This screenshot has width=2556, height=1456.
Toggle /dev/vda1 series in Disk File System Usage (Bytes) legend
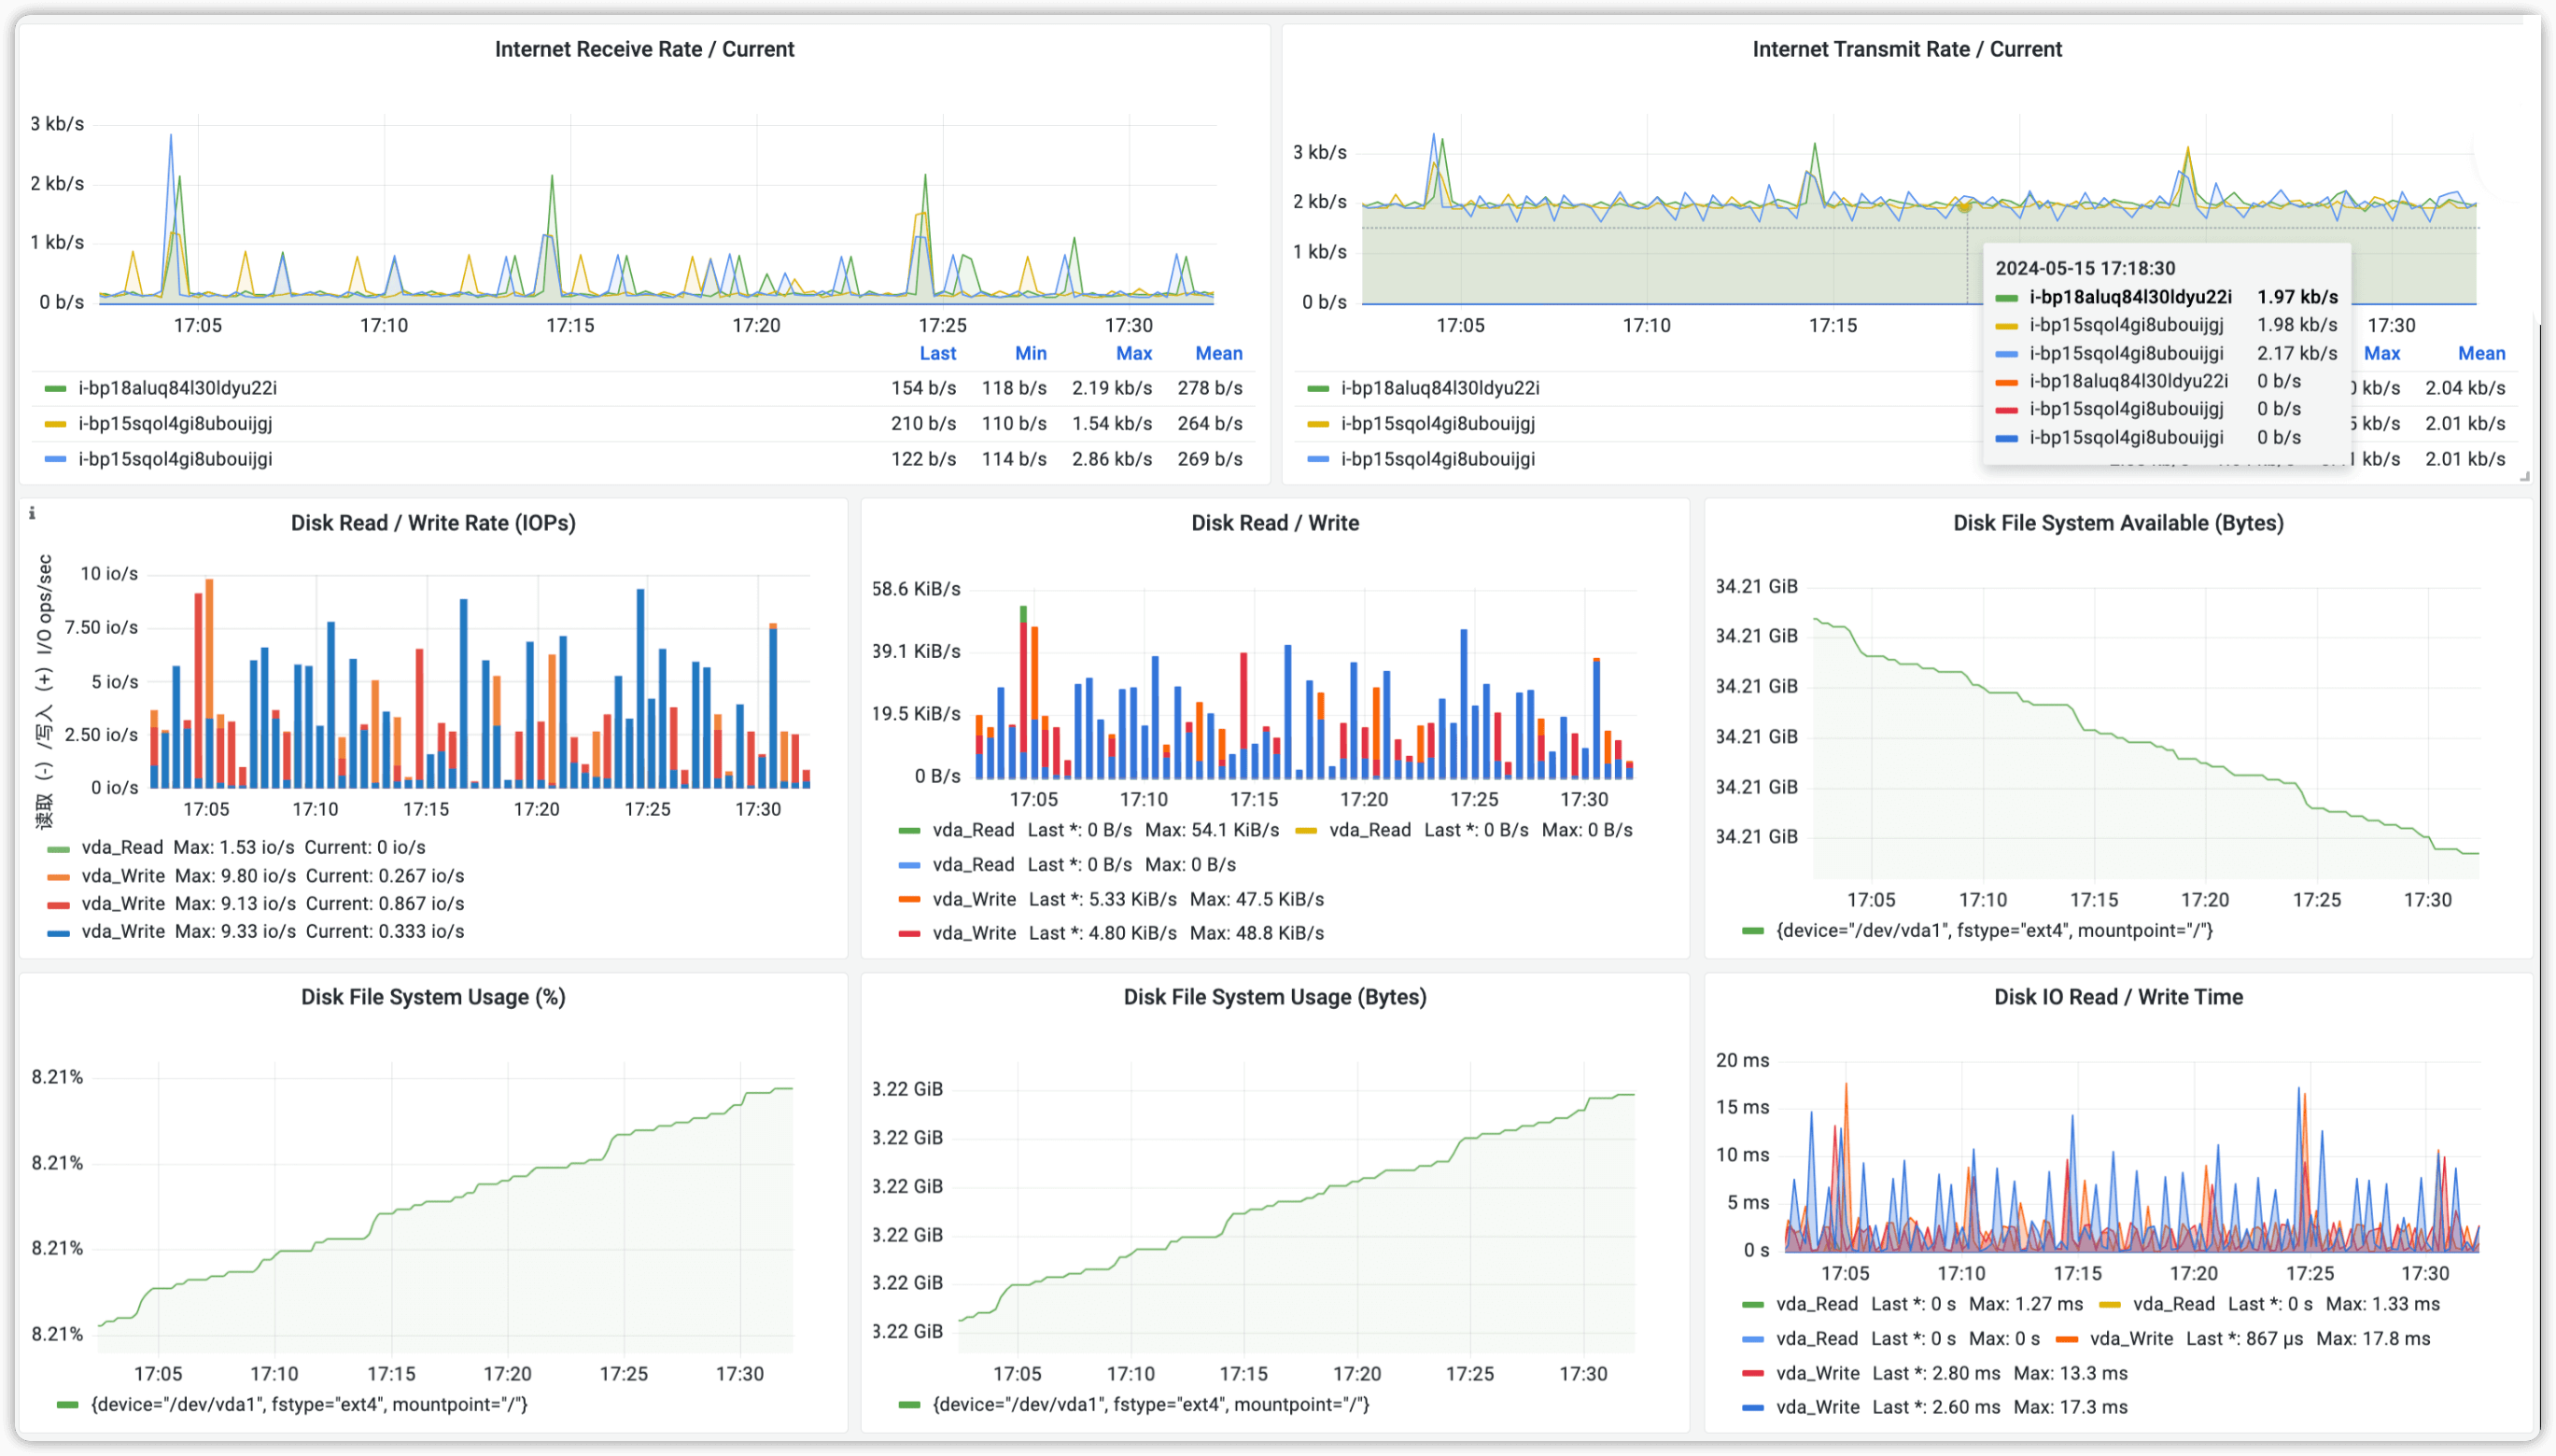coord(1151,1405)
